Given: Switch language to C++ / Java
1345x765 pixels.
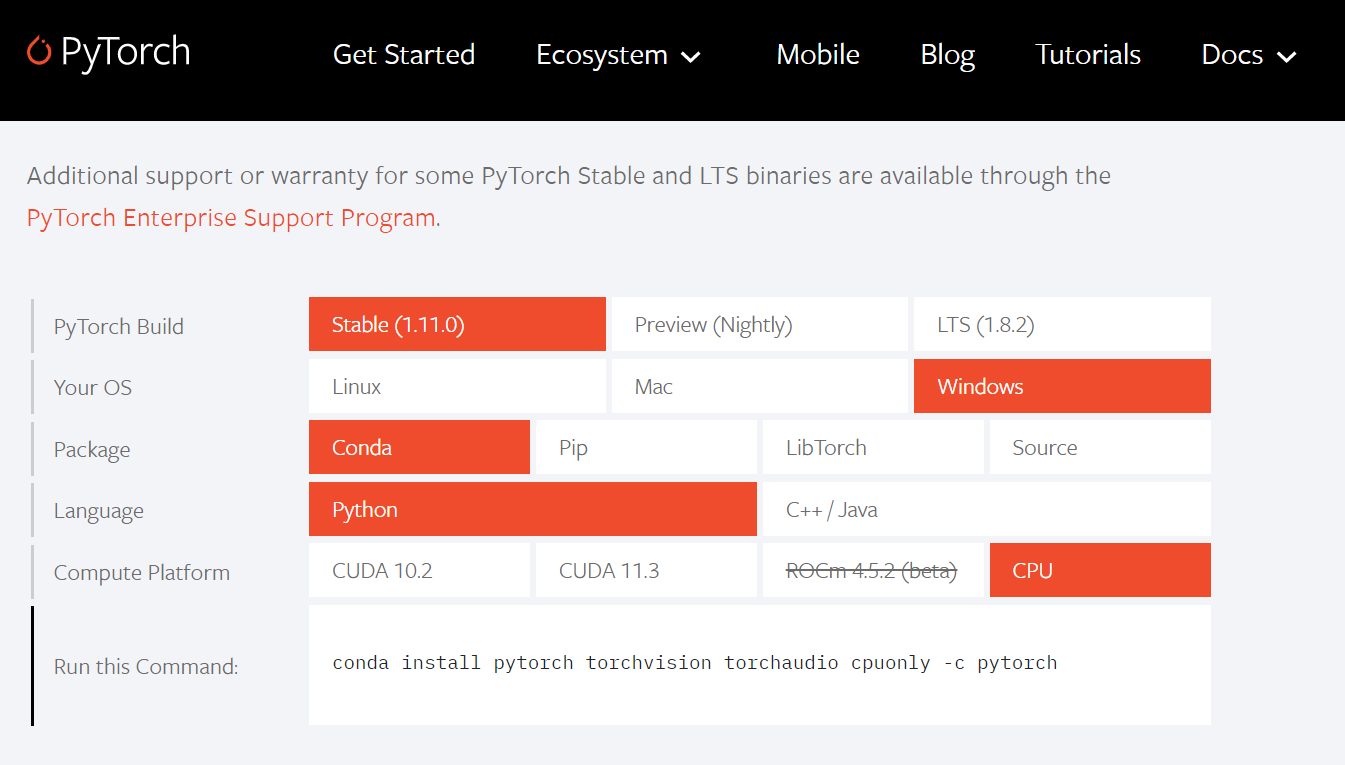Looking at the screenshot, I should (985, 509).
